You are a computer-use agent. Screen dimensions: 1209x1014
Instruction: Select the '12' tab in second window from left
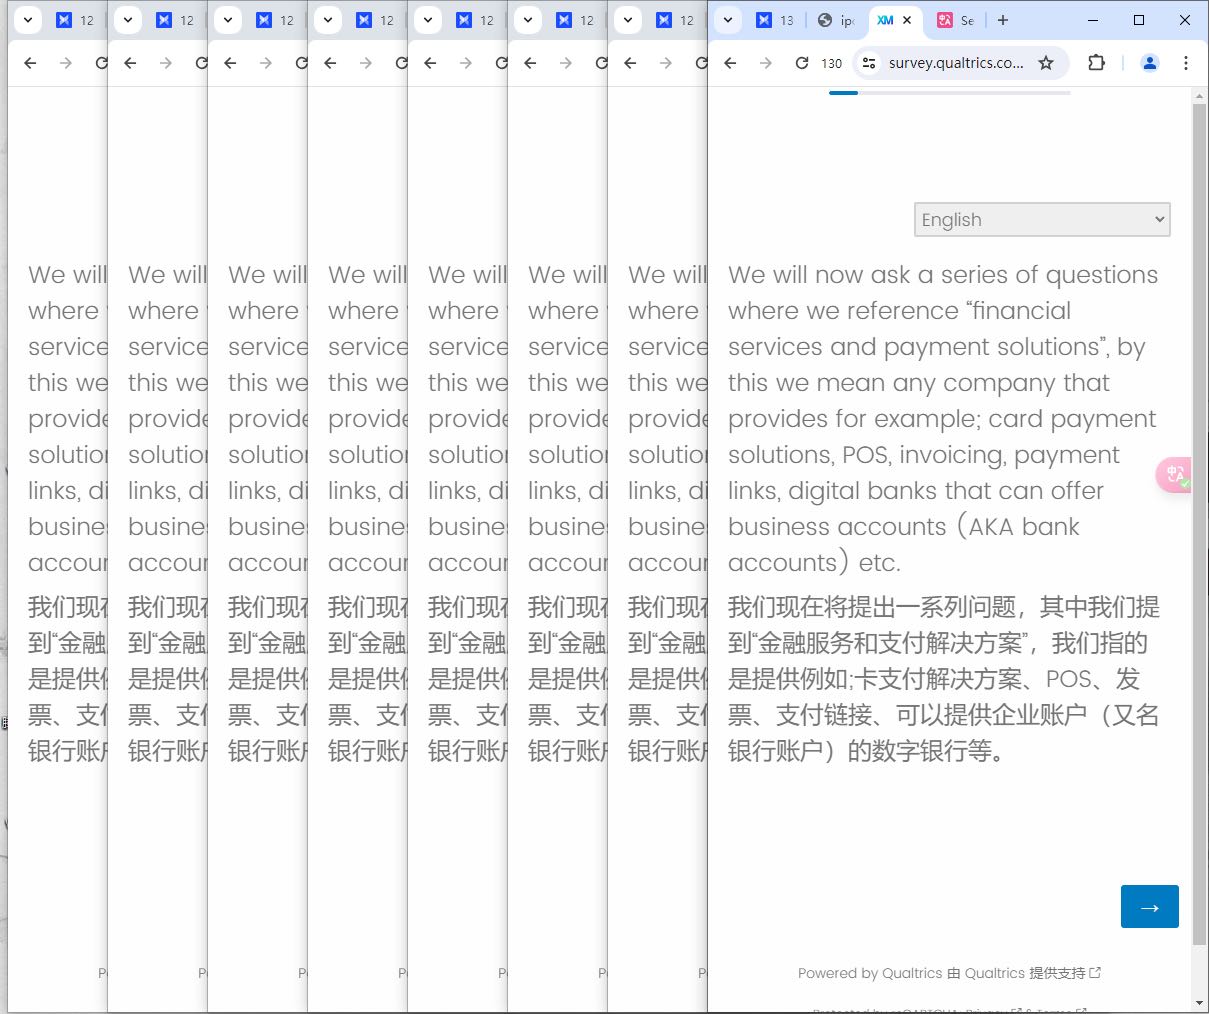point(176,20)
